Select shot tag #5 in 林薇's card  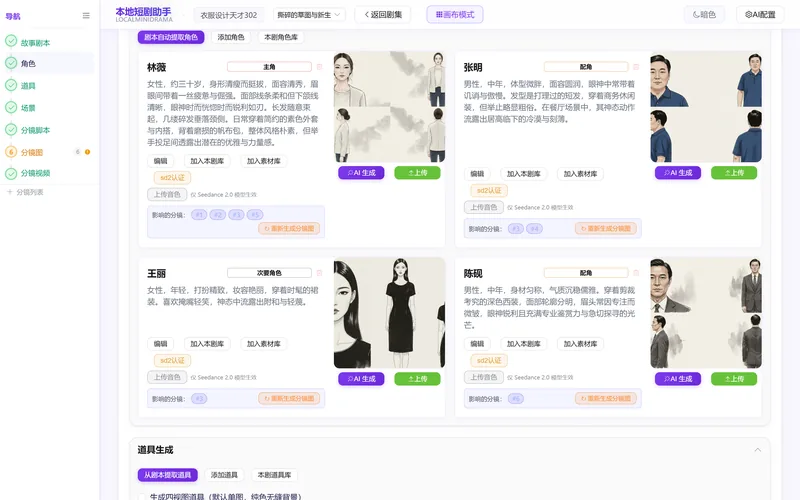pos(255,215)
